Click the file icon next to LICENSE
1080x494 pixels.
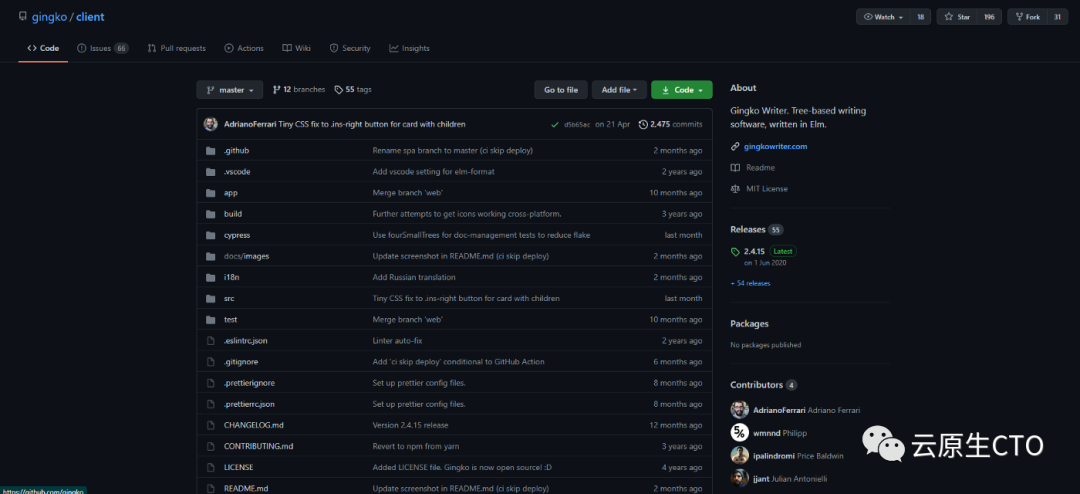coord(211,467)
